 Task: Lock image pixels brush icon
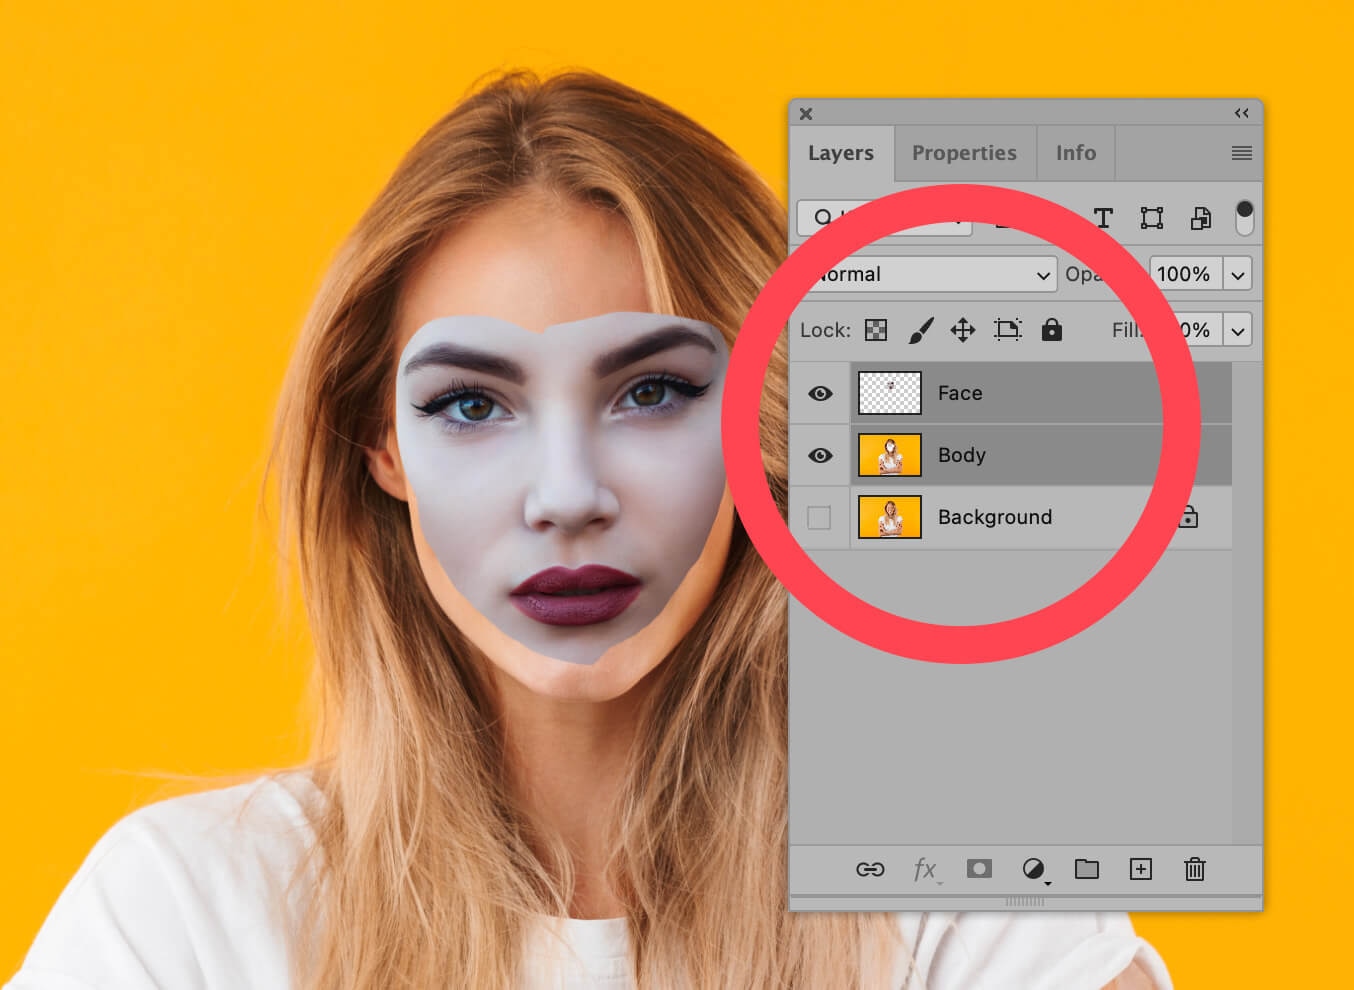point(920,330)
